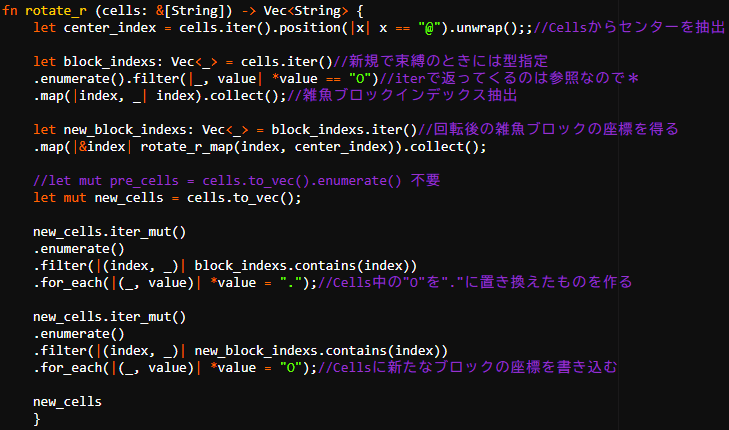729x430 pixels.
Task: Click the center_index variable declaration
Action: coord(110,28)
